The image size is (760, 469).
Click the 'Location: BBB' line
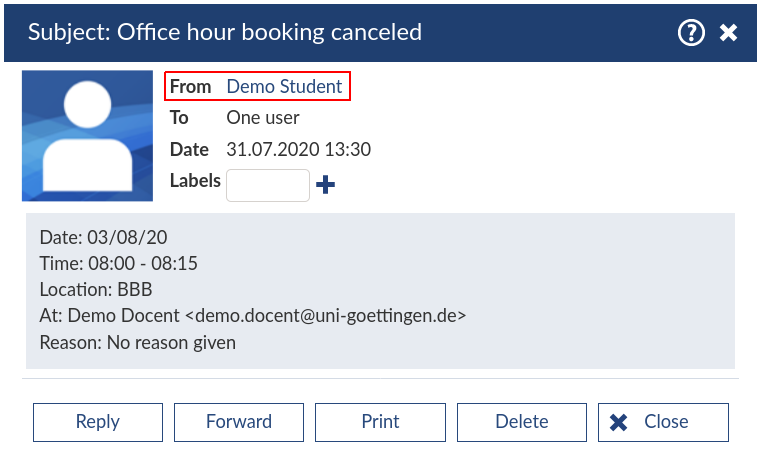tap(94, 290)
